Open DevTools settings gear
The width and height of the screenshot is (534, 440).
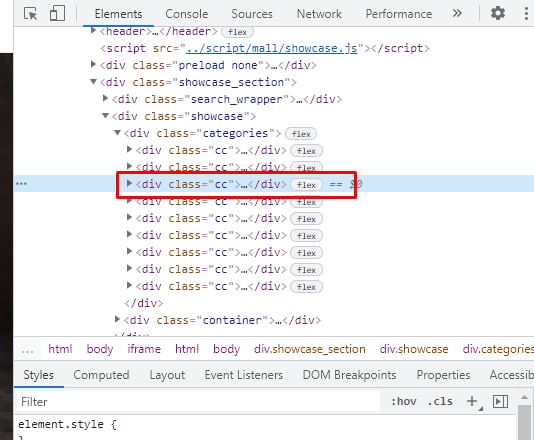click(x=498, y=14)
